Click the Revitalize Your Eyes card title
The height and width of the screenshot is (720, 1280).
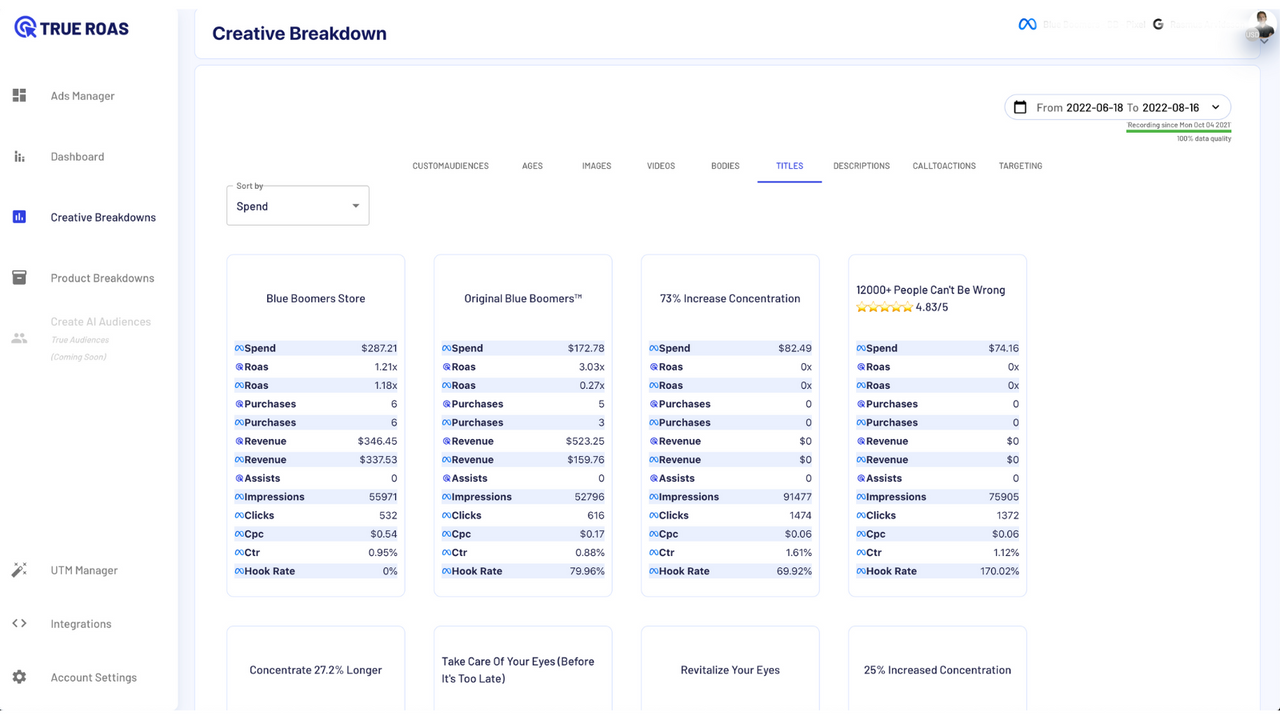[x=730, y=670]
